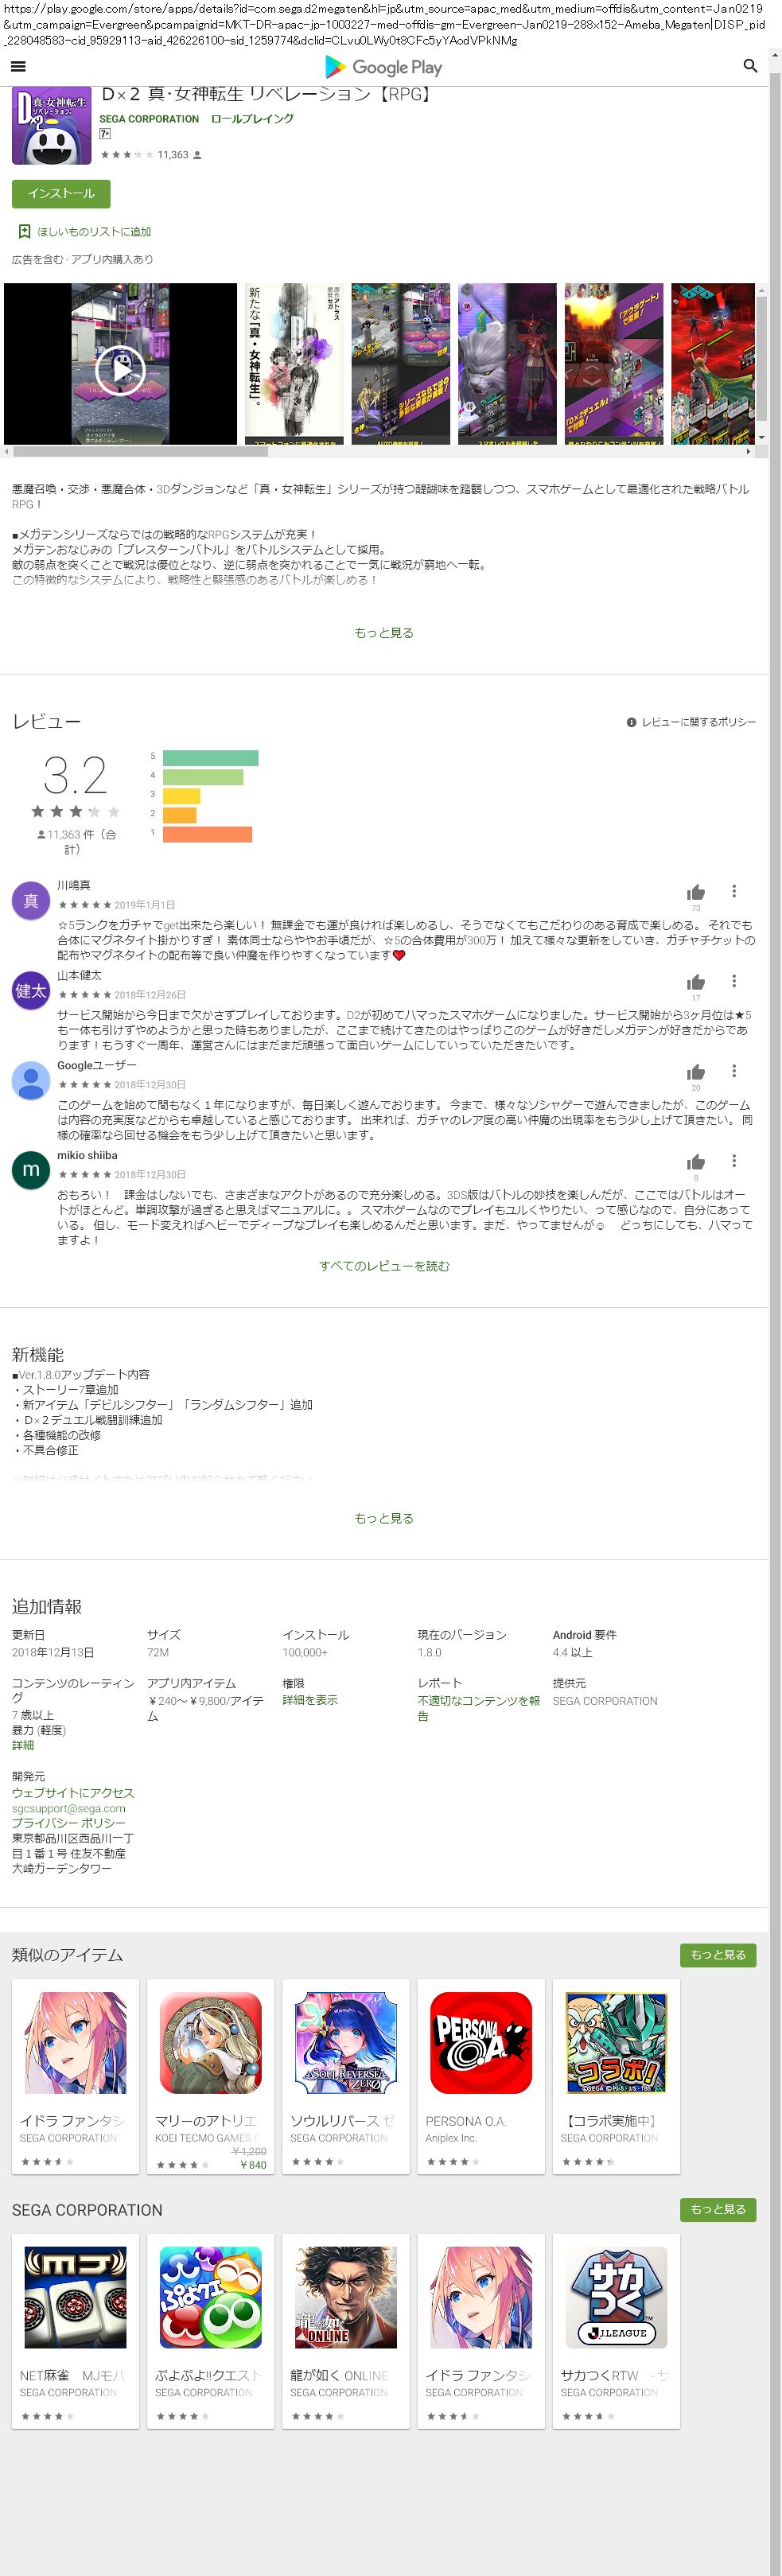782x2576 pixels.
Task: Click 山本健太's reviewer avatar
Action: (31, 990)
